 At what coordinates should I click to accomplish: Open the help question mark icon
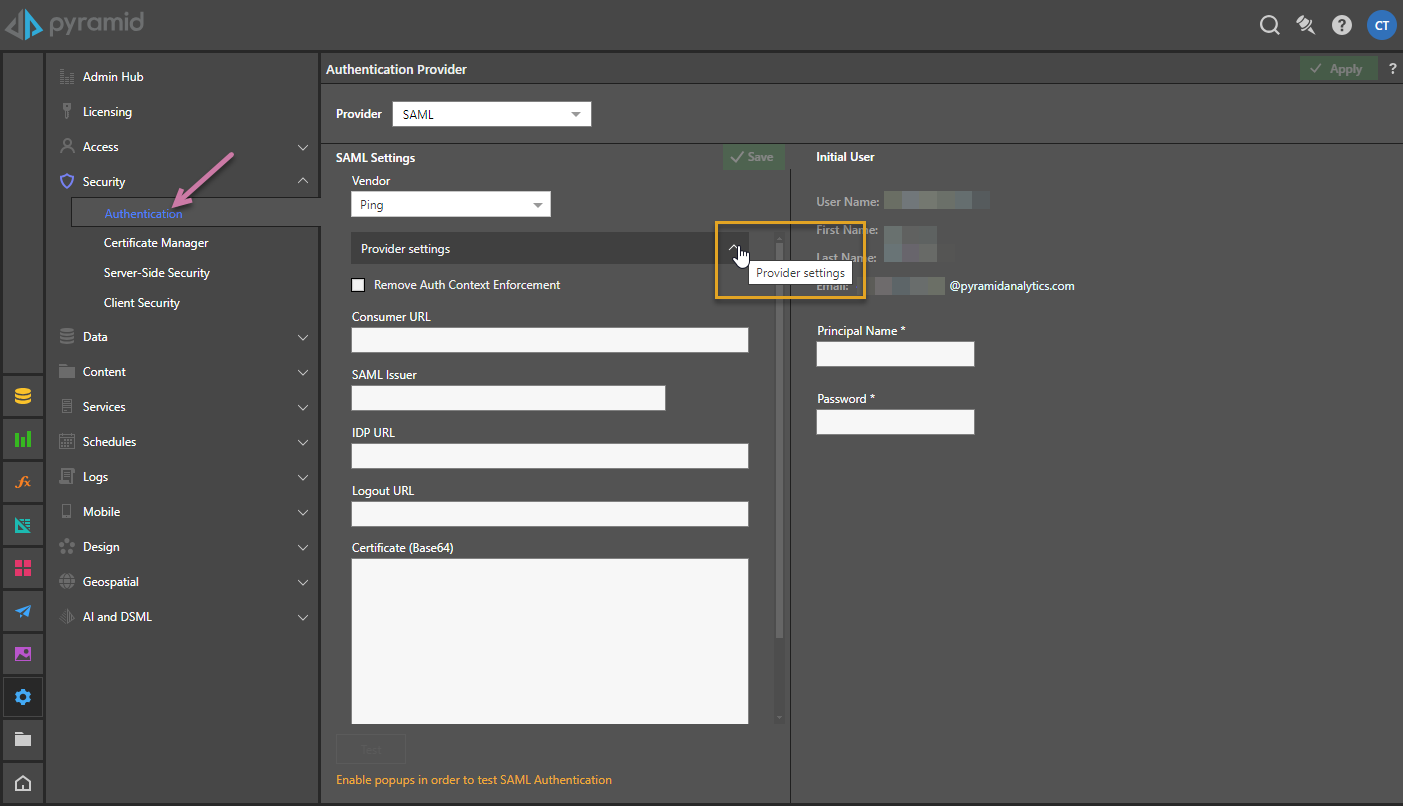(1342, 26)
